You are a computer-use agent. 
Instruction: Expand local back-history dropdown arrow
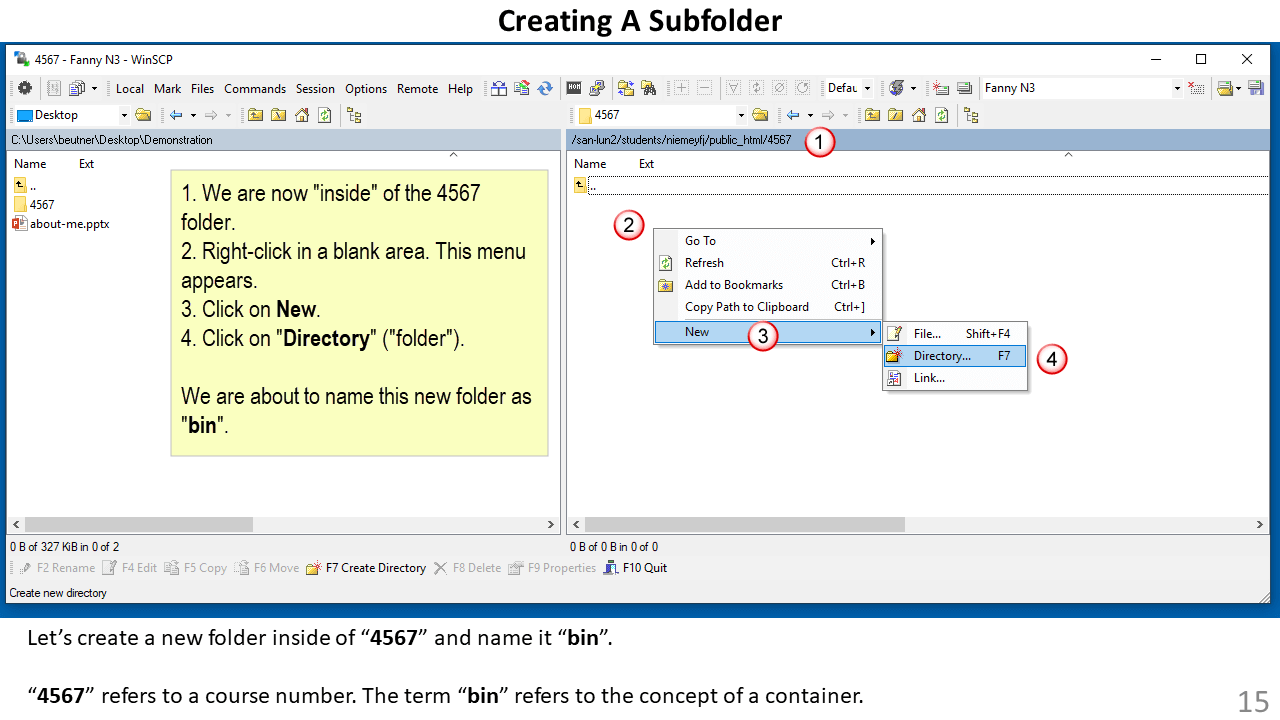(x=193, y=115)
